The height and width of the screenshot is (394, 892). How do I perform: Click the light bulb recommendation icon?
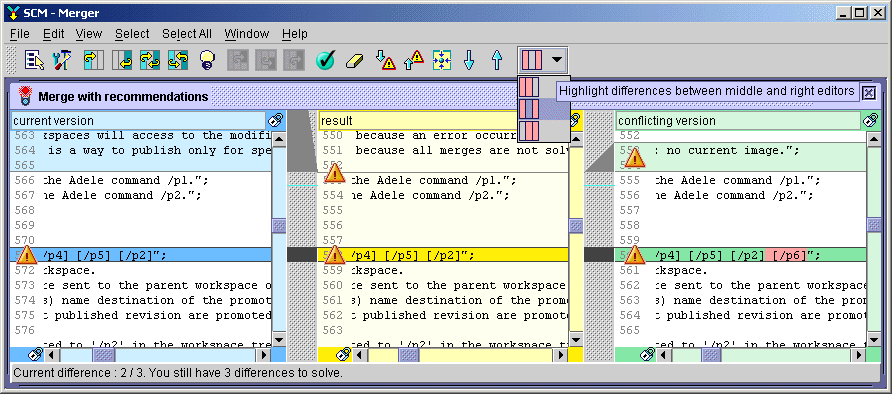[208, 60]
